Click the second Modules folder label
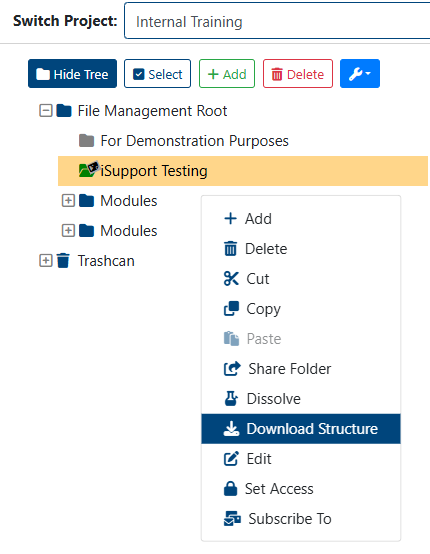430x554 pixels. [x=129, y=231]
